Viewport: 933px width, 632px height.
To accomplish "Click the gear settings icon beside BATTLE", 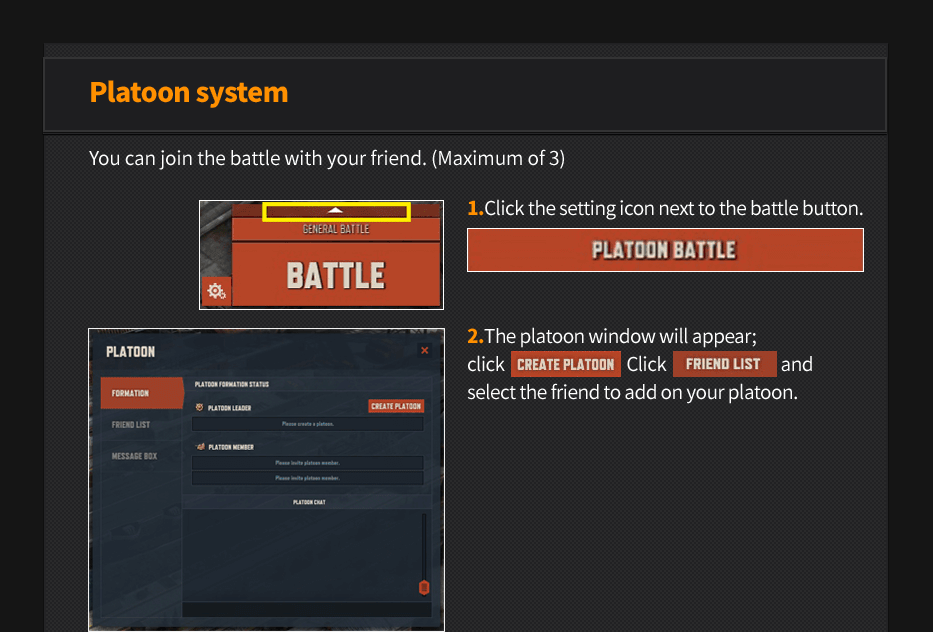I will point(216,292).
